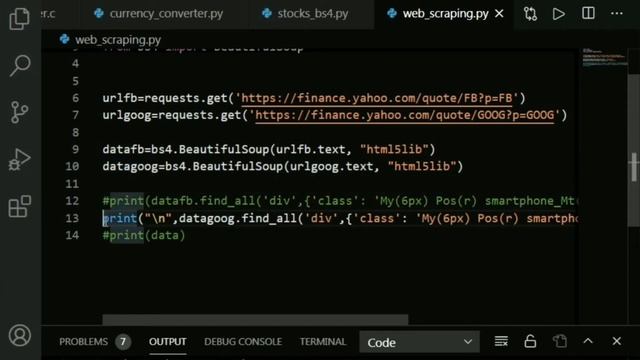Image resolution: width=640 pixels, height=360 pixels.
Task: Click the editor horizontal scrollbar
Action: pyautogui.click(x=255, y=320)
